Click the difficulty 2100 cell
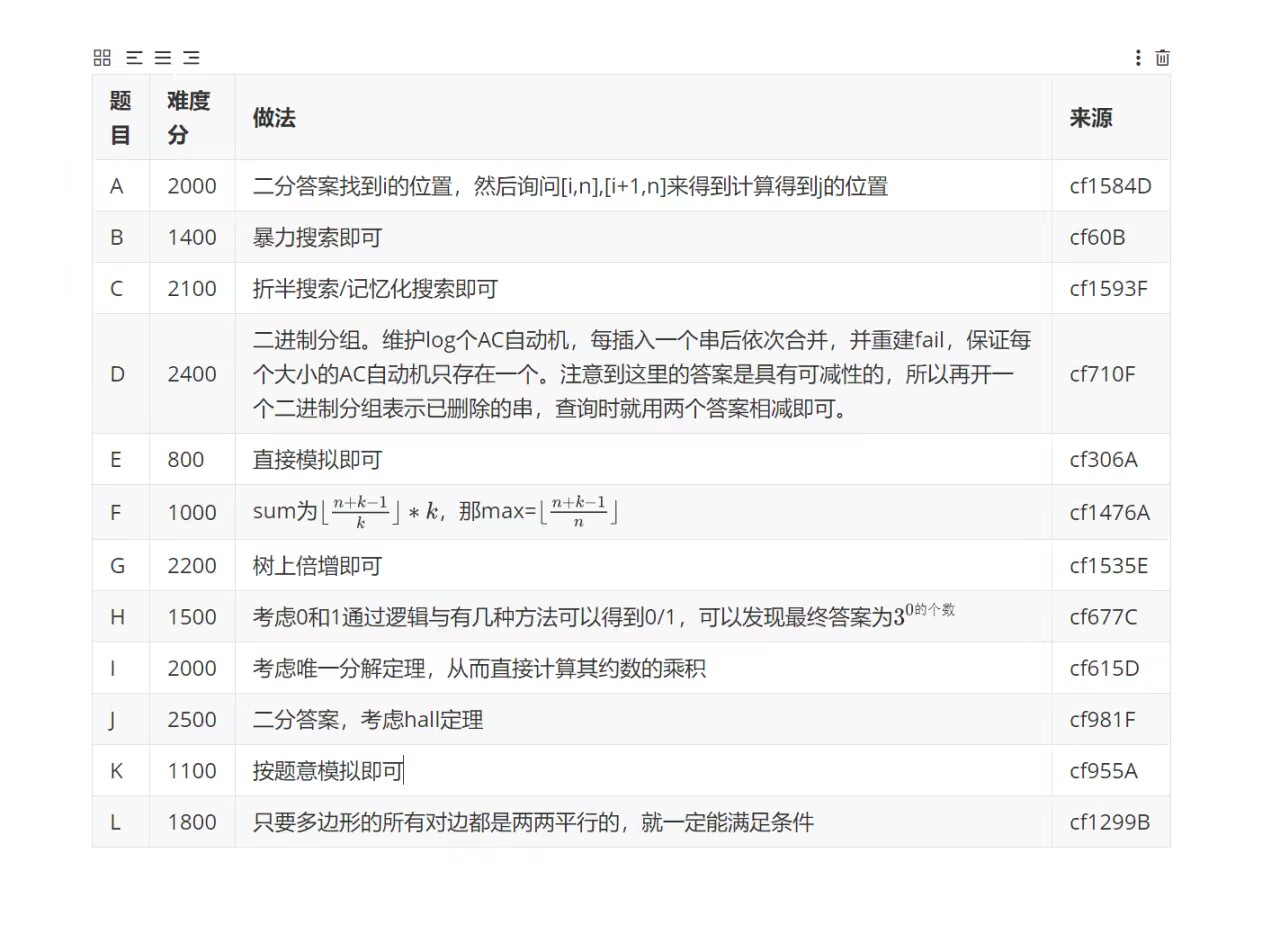The height and width of the screenshot is (925, 1280). click(x=192, y=289)
